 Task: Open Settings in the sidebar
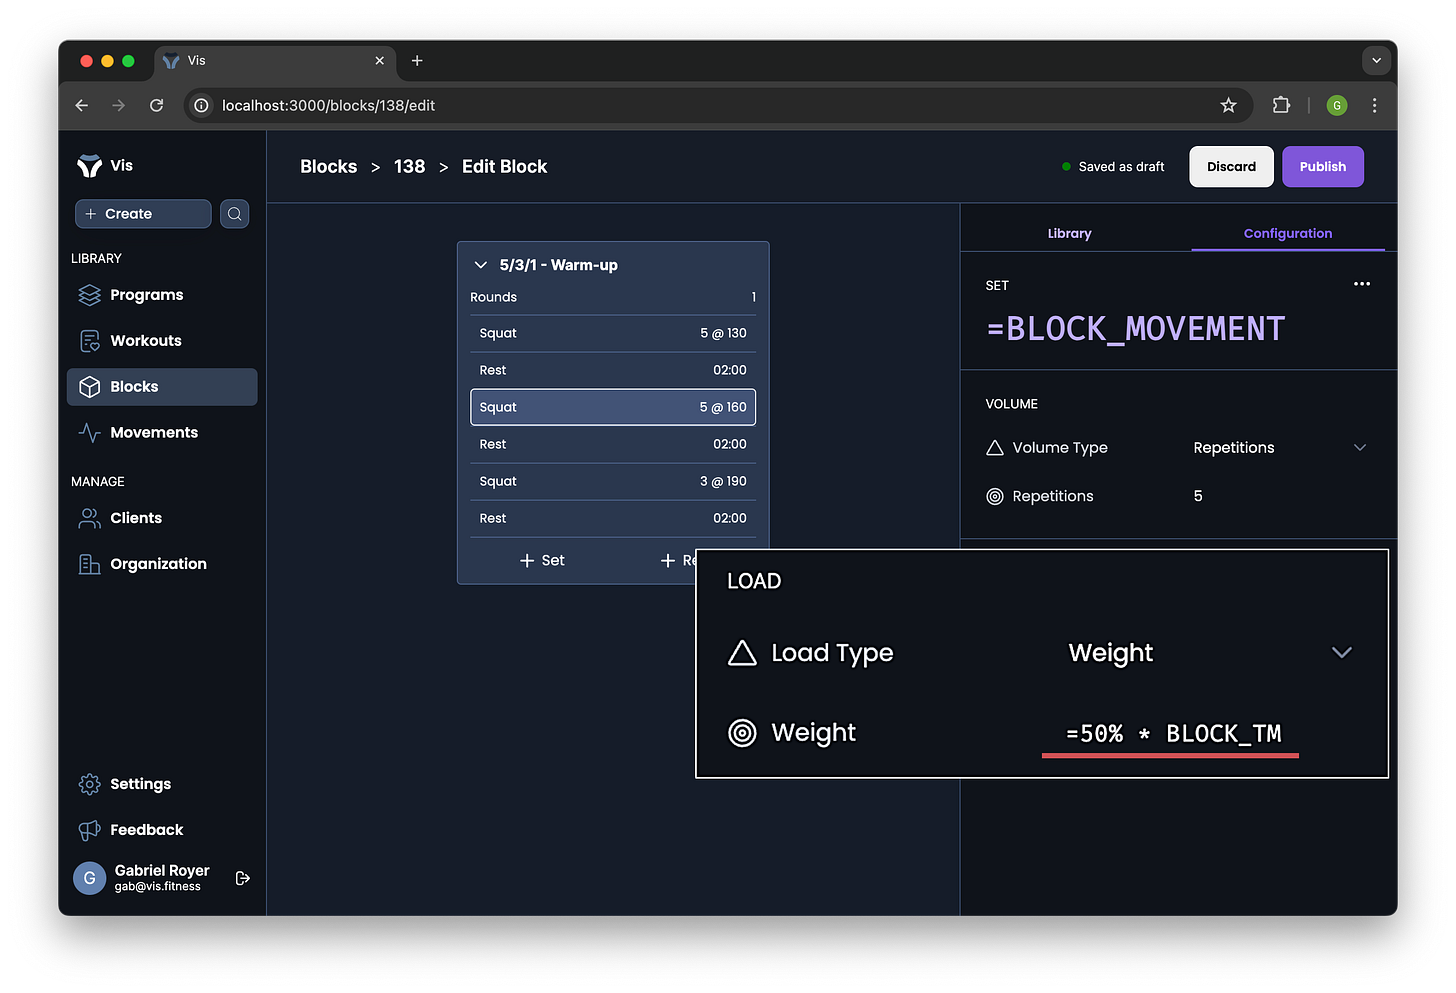(x=162, y=784)
